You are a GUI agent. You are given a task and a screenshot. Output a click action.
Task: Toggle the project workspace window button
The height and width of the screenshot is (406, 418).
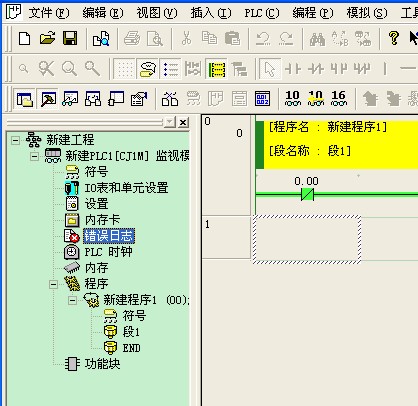tap(25, 99)
